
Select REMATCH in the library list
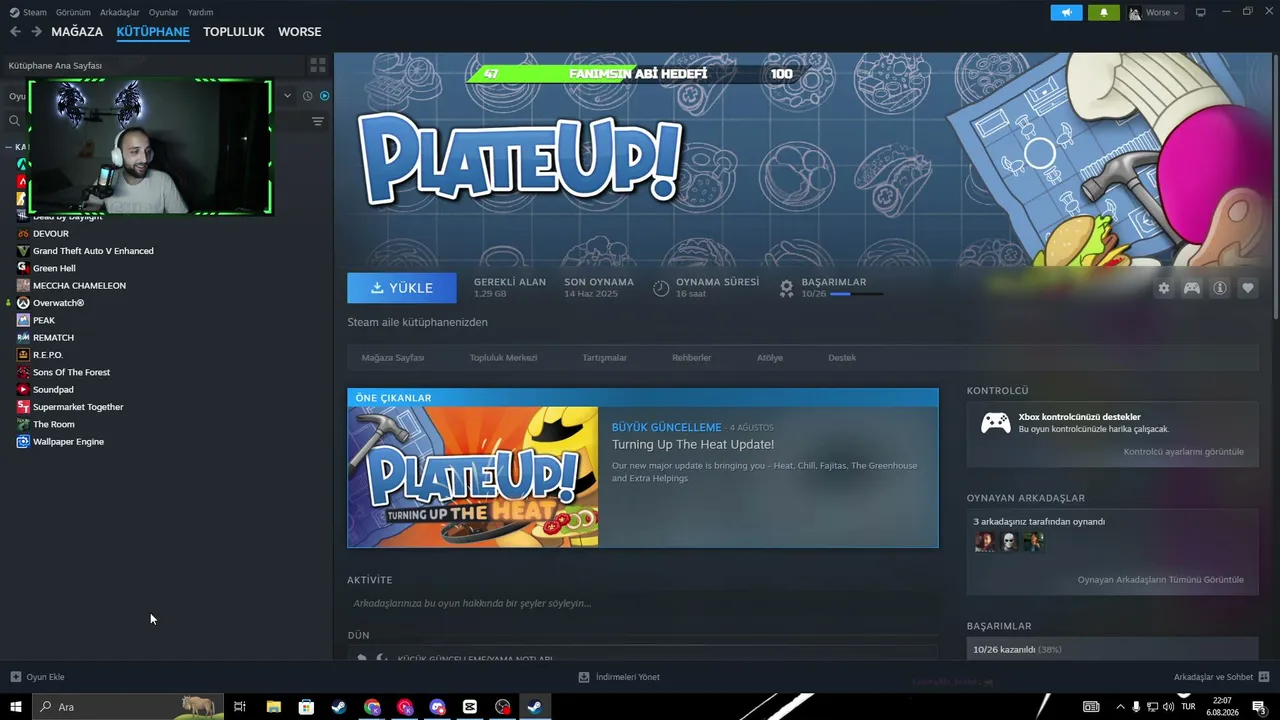click(53, 338)
